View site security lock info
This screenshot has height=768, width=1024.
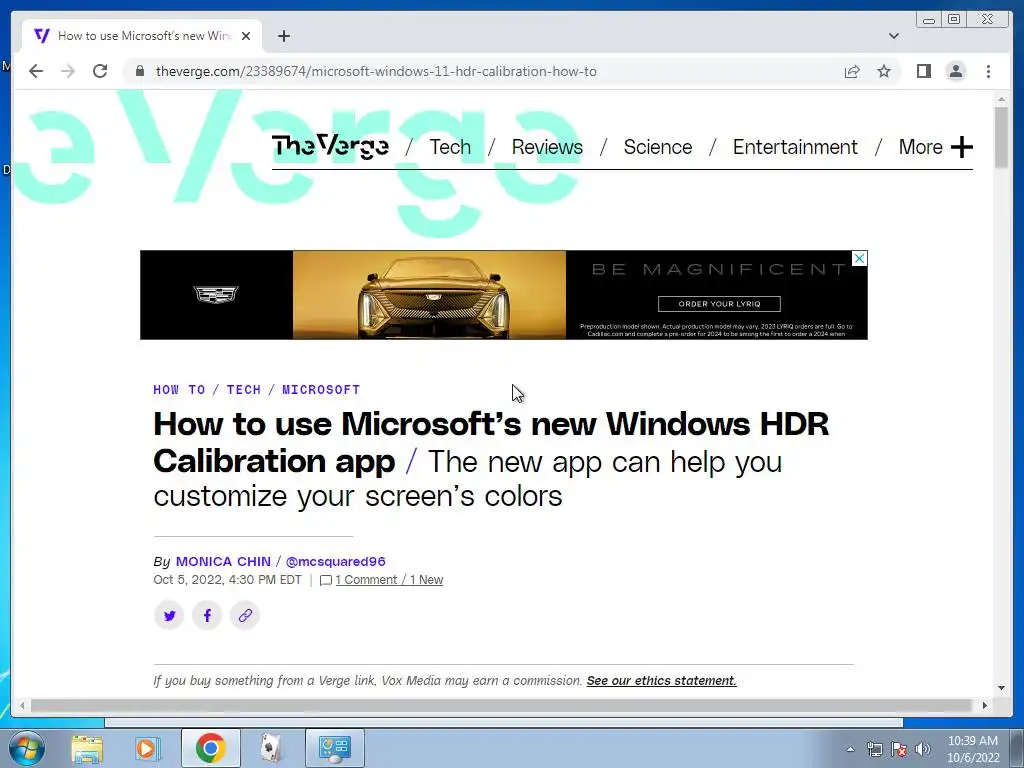tap(139, 71)
